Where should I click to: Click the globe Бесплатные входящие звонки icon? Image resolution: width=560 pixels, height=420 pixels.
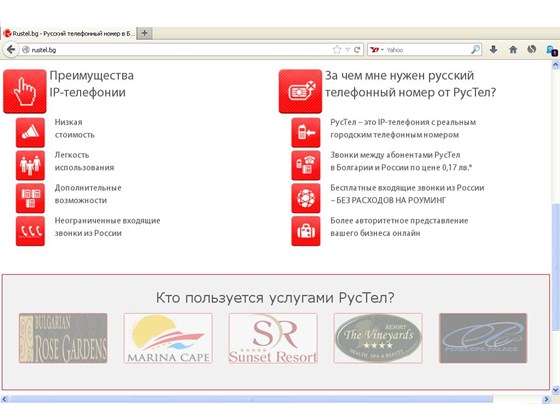pos(306,198)
